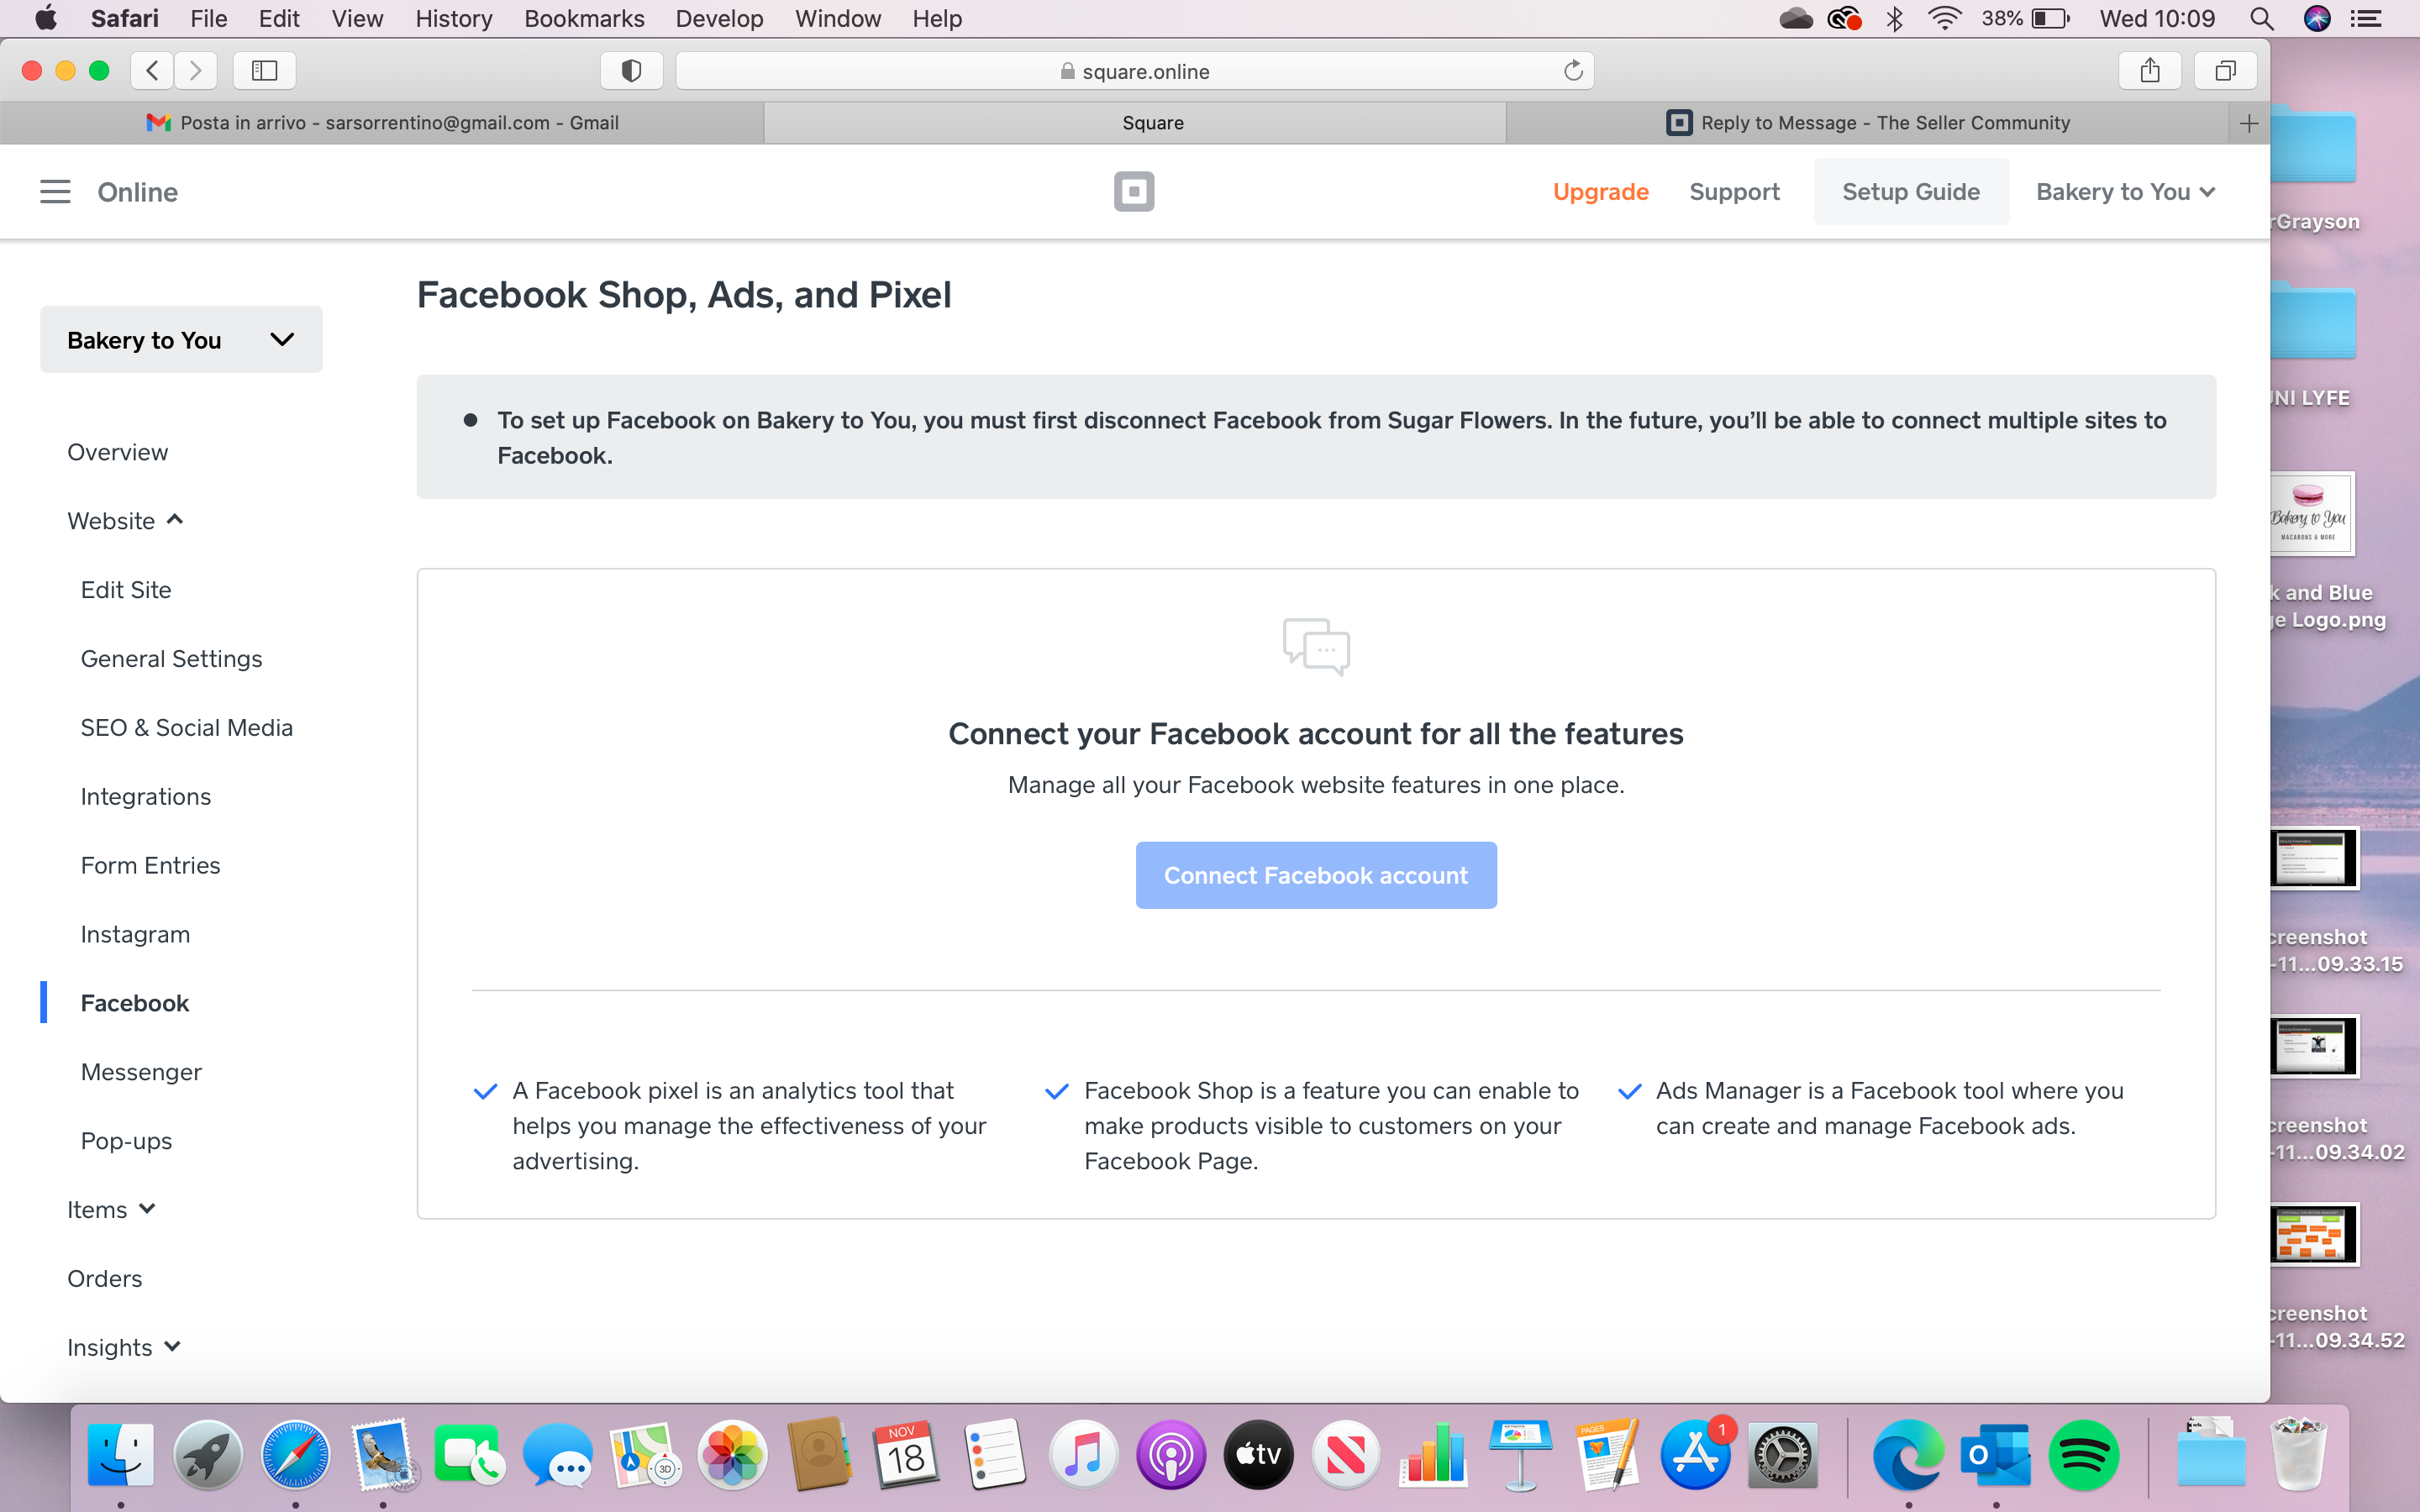Toggle the Safari sidebar icon
Viewport: 2420px width, 1512px height.
[263, 70]
